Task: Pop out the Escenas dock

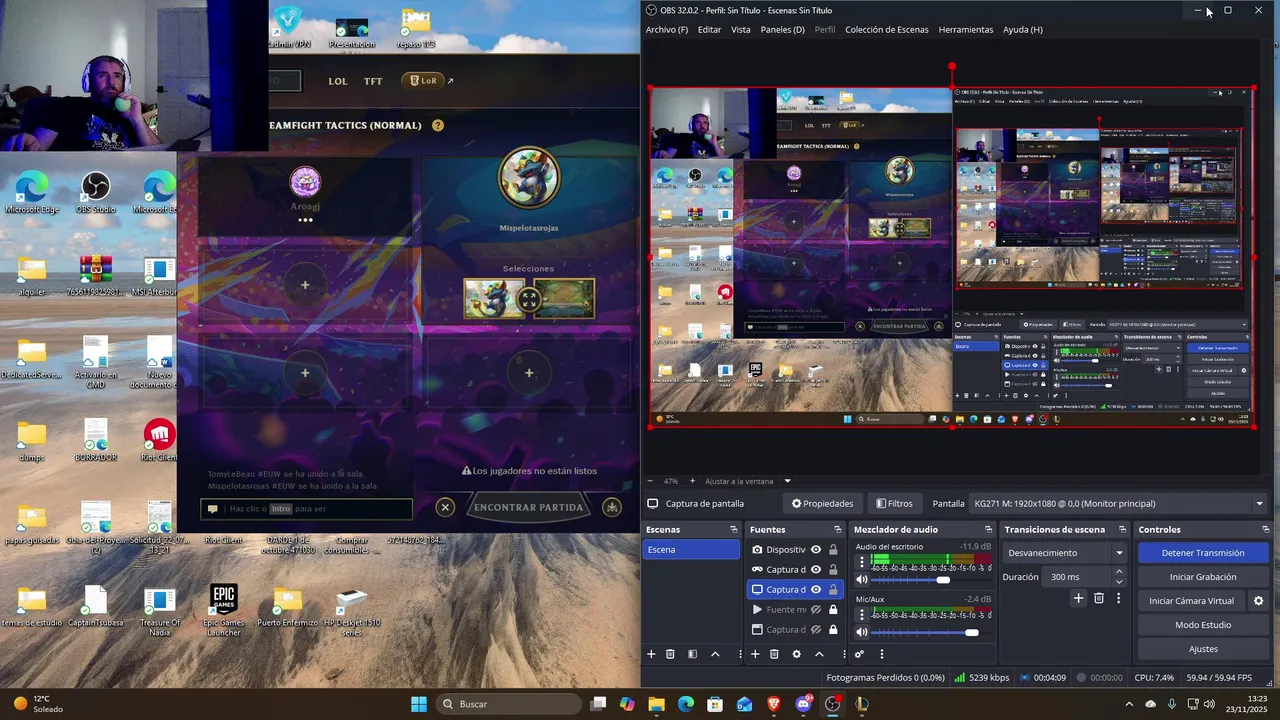Action: tap(734, 530)
